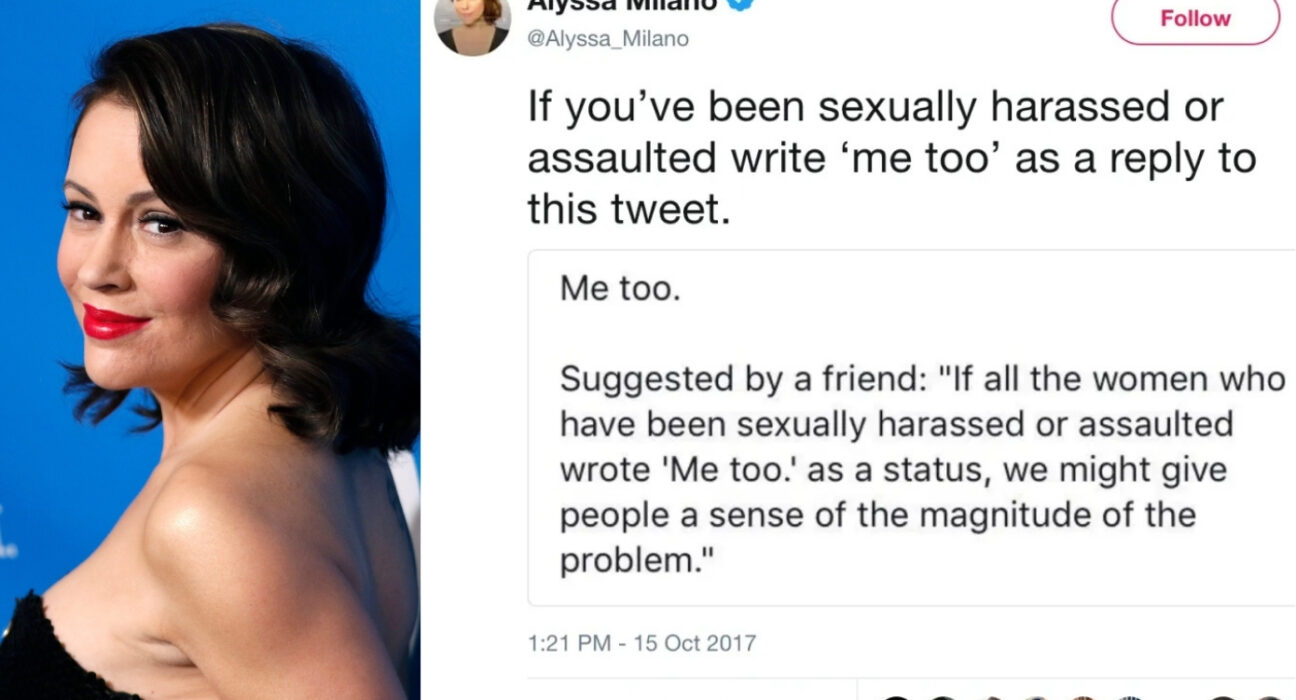Image resolution: width=1296 pixels, height=700 pixels.
Task: Open the embedded 'Me too.' image card
Action: 912,428
